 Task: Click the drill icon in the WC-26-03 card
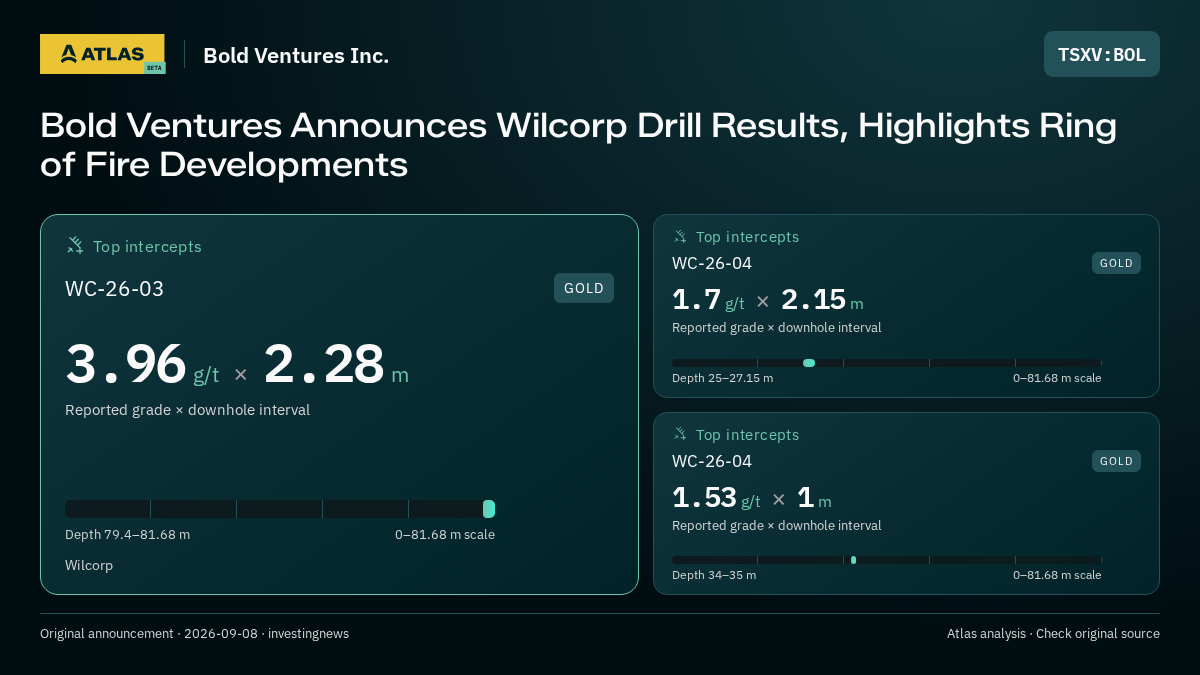point(75,246)
